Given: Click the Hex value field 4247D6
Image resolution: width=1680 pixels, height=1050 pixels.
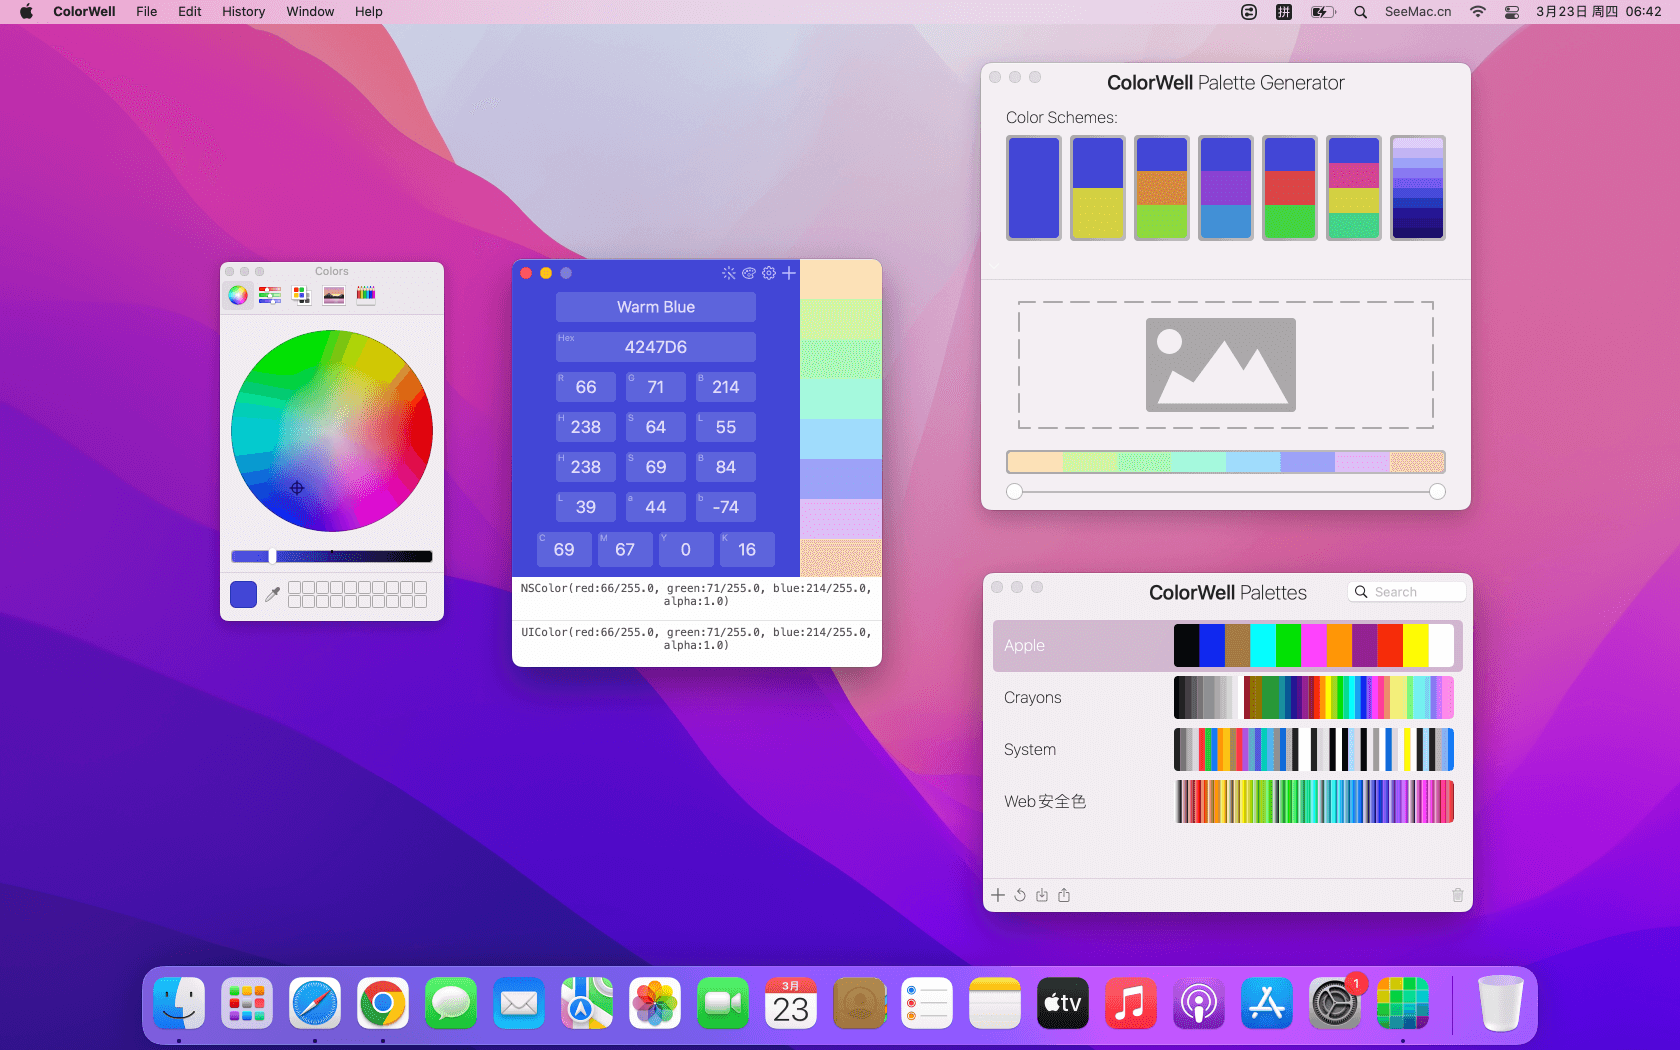Looking at the screenshot, I should (x=656, y=347).
